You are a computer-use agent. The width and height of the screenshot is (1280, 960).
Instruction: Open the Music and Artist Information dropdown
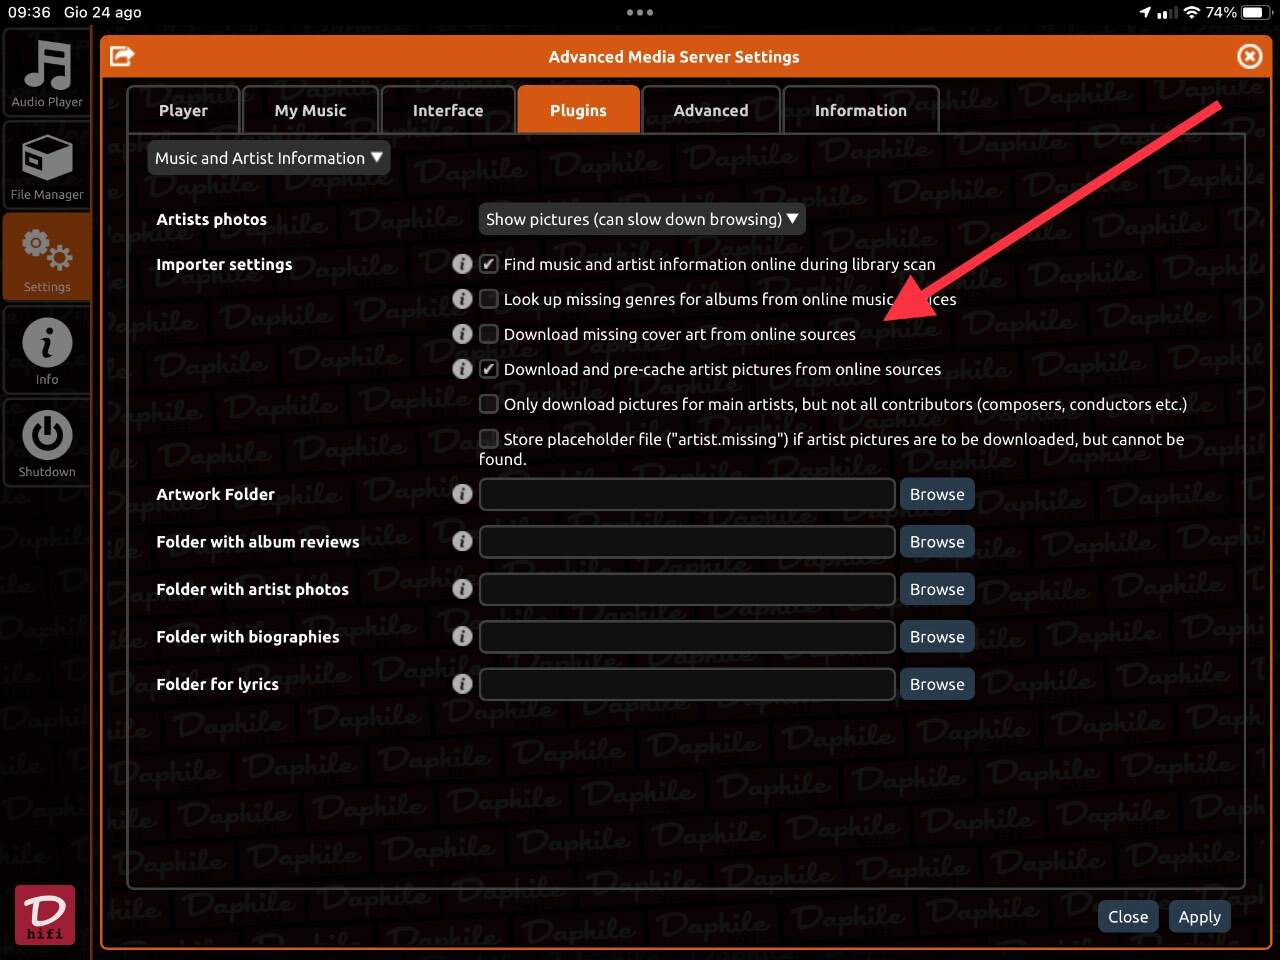tap(268, 158)
